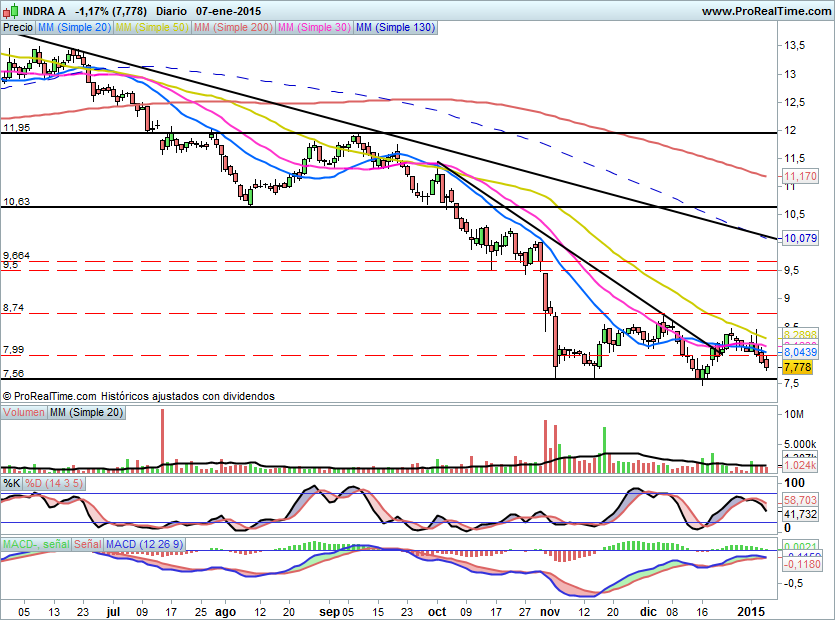835x620 pixels.
Task: Click the %D (14 3 5) label
Action: [x=54, y=483]
